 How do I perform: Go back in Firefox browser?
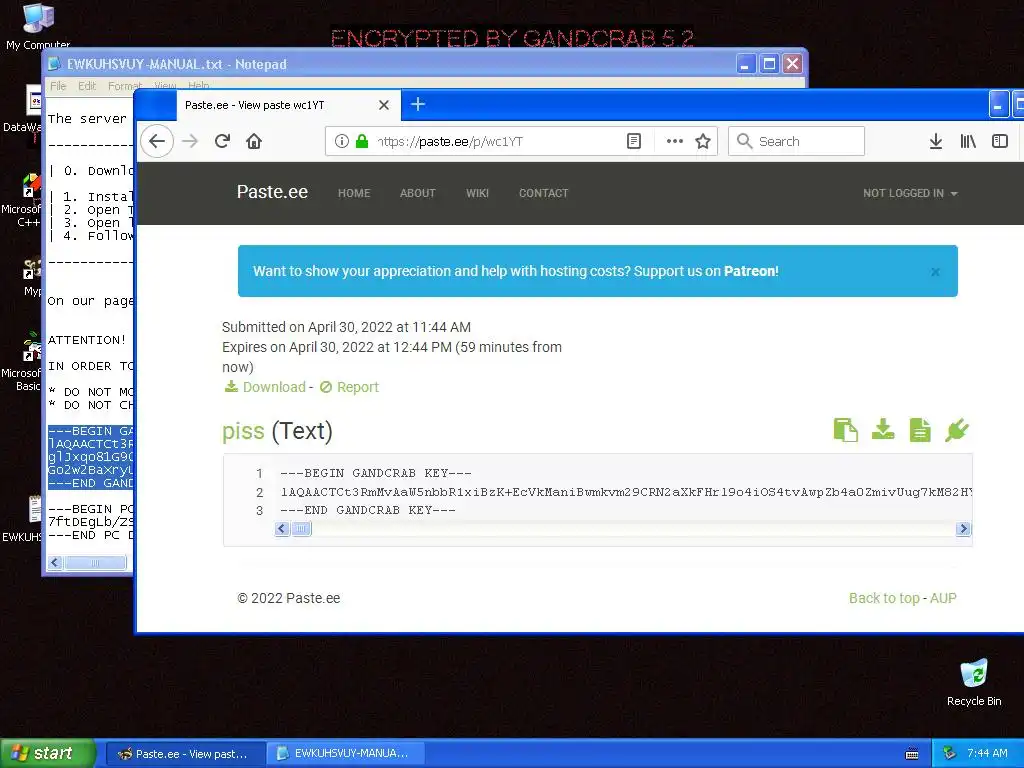pyautogui.click(x=157, y=141)
